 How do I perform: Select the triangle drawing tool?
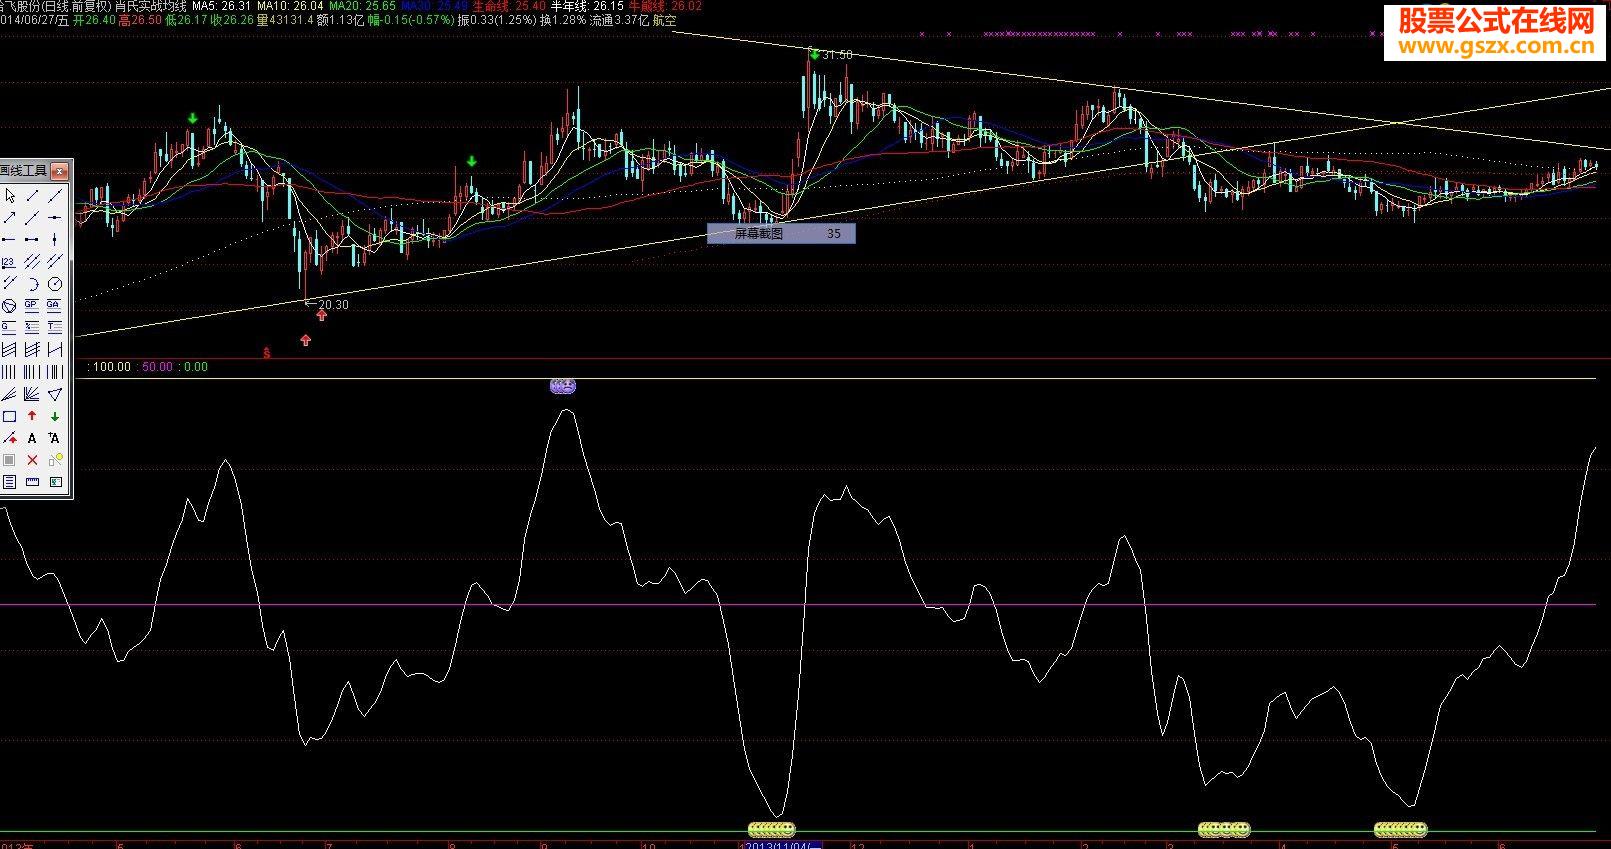55,394
